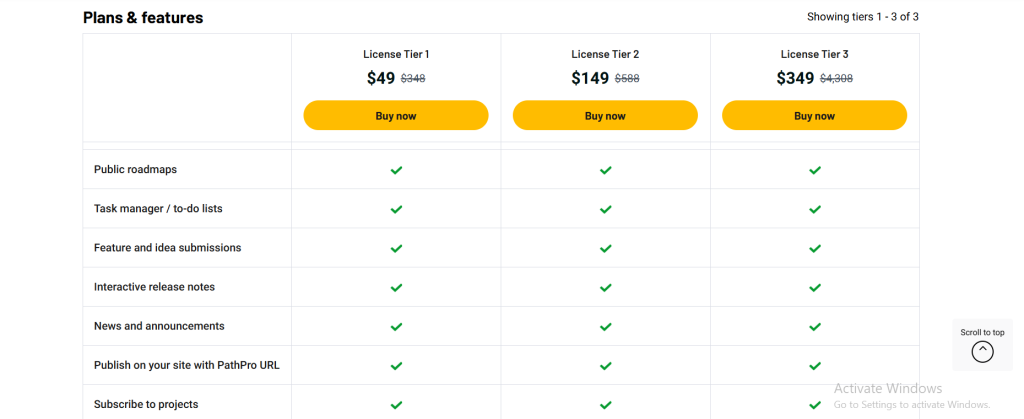Click the Plans & features heading
This screenshot has width=1024, height=419.
[143, 18]
